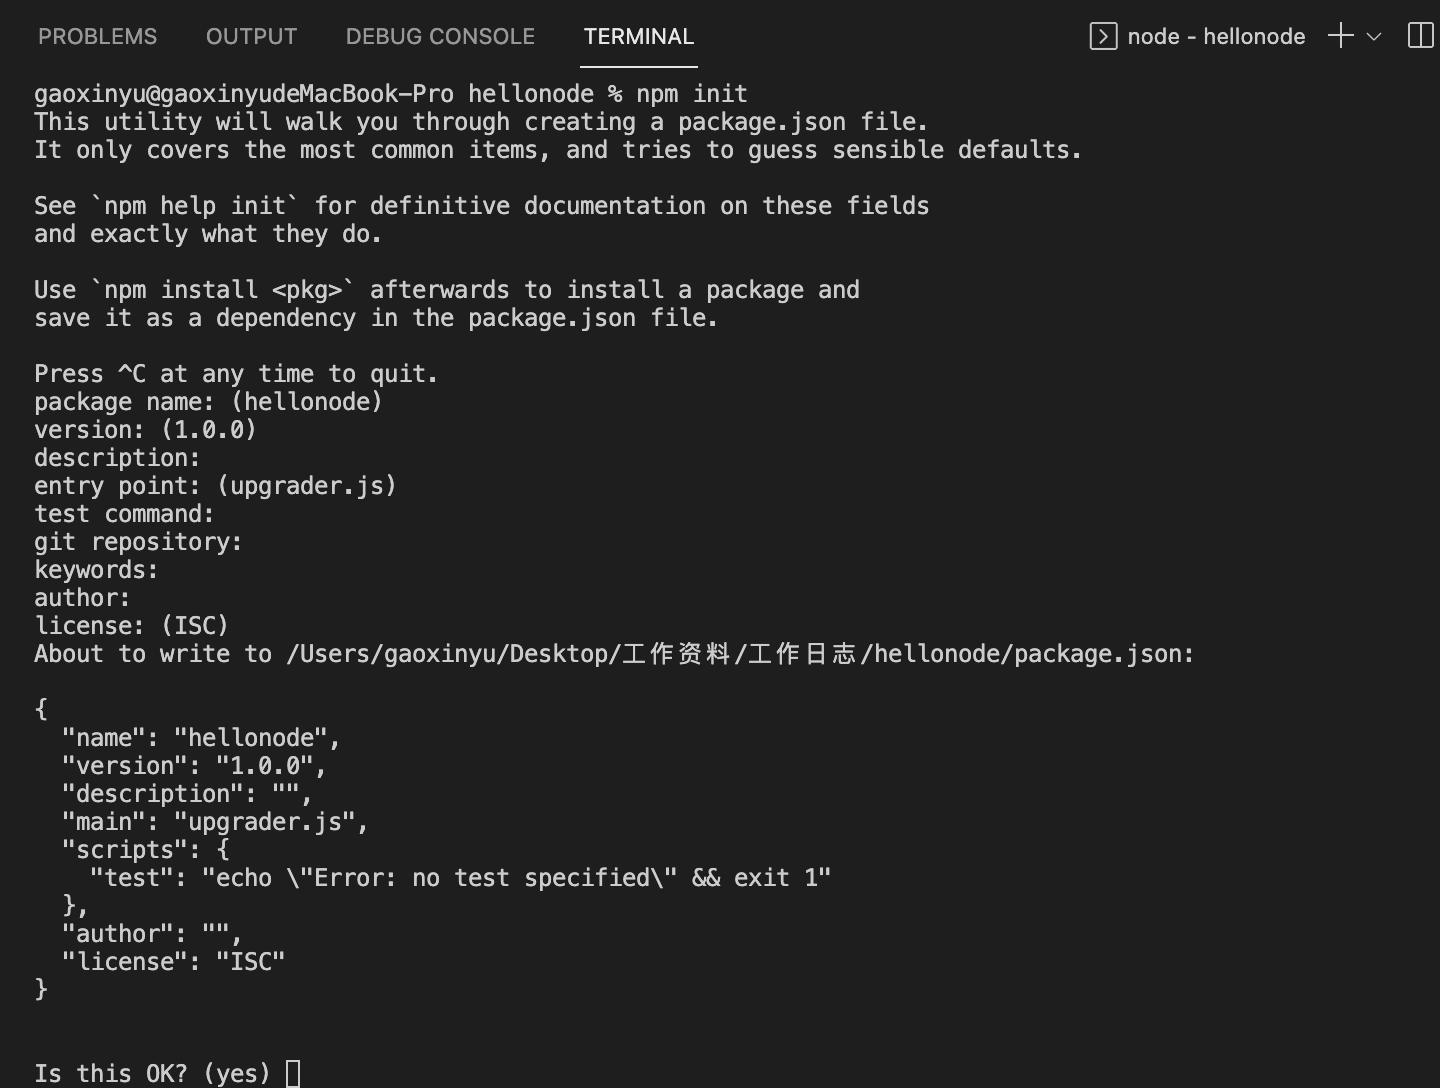Open the OUTPUT tab
1440x1088 pixels.
click(251, 37)
